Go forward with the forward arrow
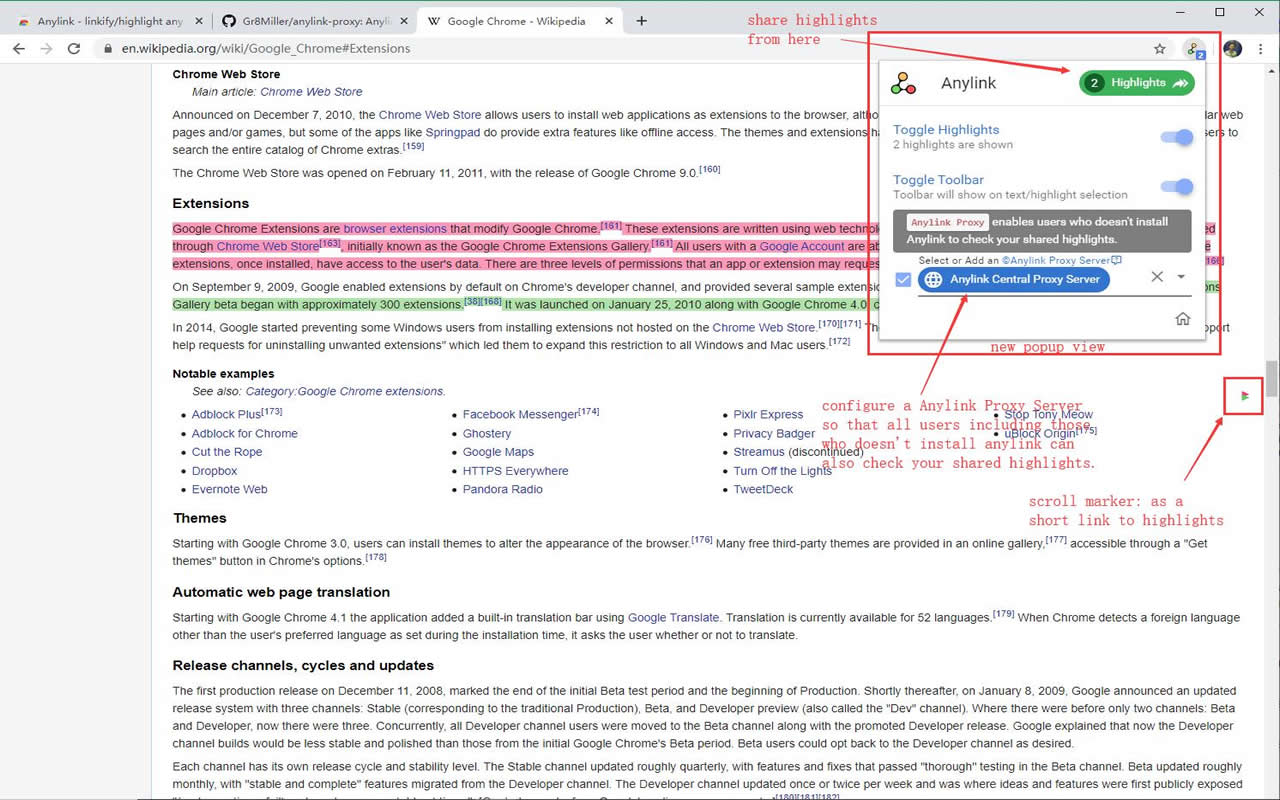This screenshot has width=1280, height=800. [x=46, y=48]
